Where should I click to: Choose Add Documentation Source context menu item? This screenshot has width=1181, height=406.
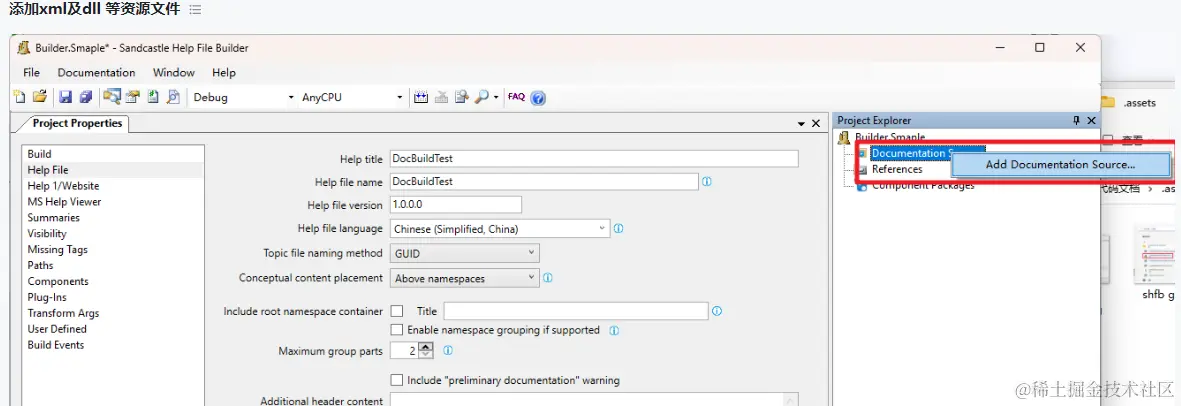click(x=1060, y=164)
